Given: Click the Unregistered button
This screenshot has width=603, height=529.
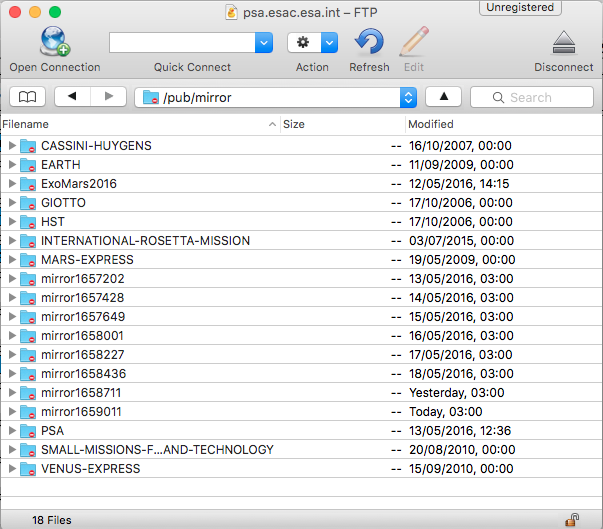Looking at the screenshot, I should coord(520,7).
